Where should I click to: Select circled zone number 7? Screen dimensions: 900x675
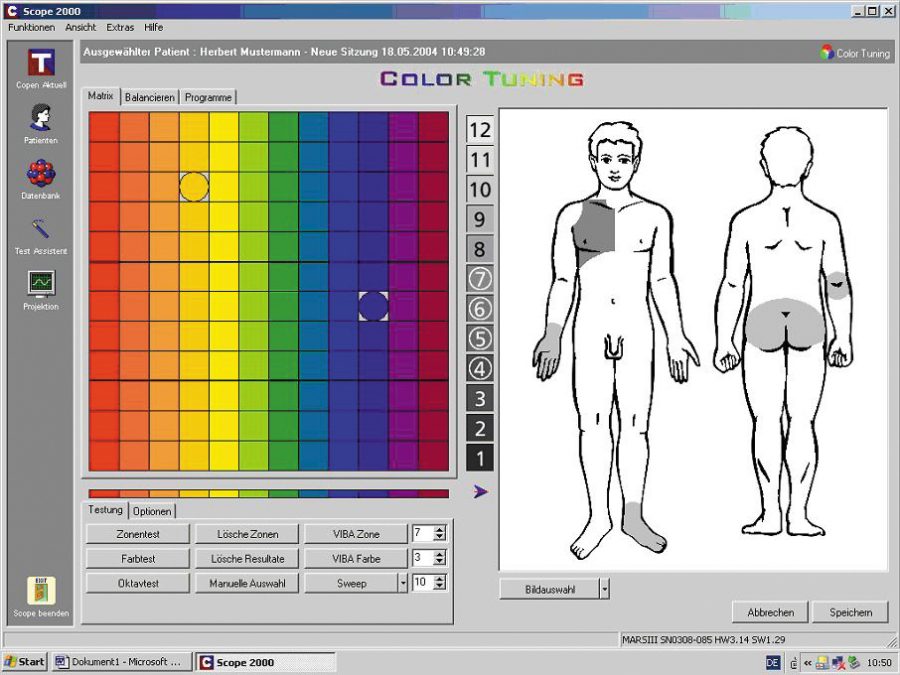point(480,279)
